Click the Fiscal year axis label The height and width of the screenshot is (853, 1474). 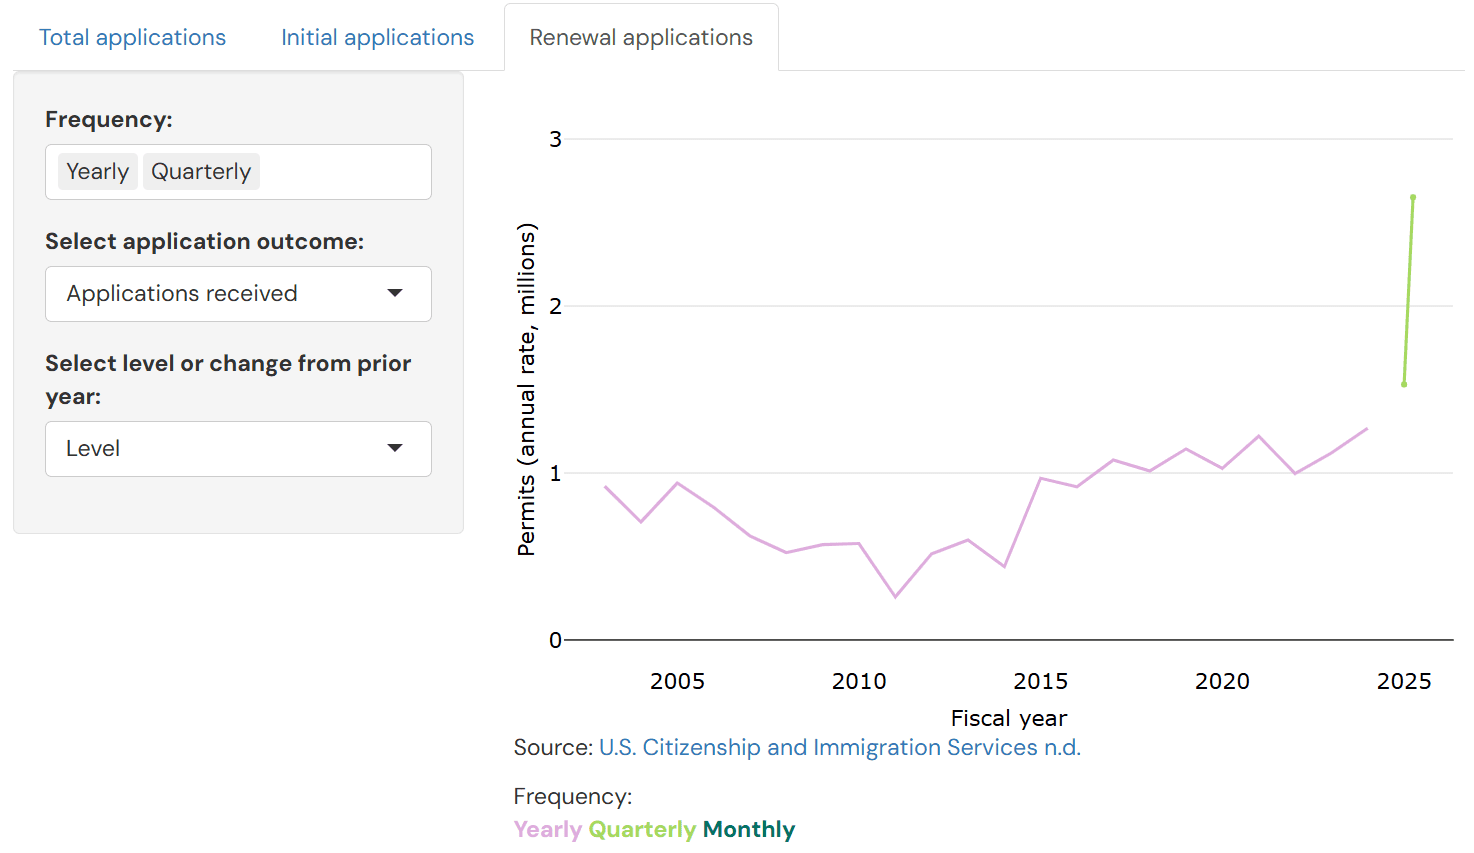(1009, 718)
